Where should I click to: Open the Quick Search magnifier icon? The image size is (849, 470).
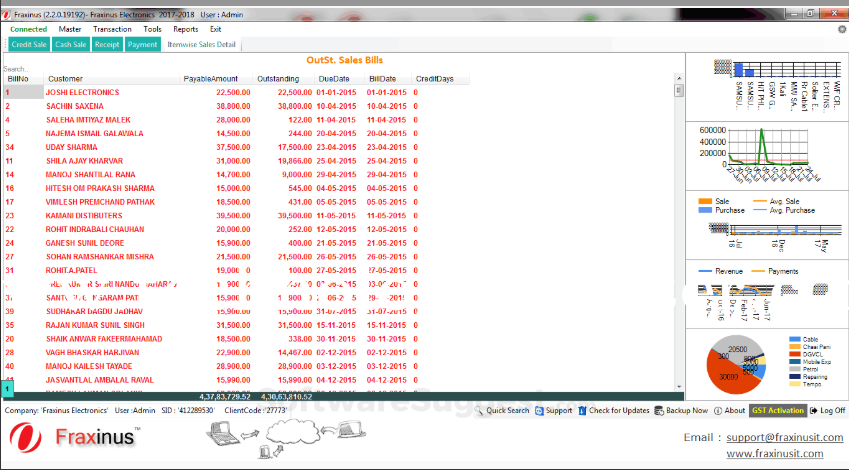(479, 410)
